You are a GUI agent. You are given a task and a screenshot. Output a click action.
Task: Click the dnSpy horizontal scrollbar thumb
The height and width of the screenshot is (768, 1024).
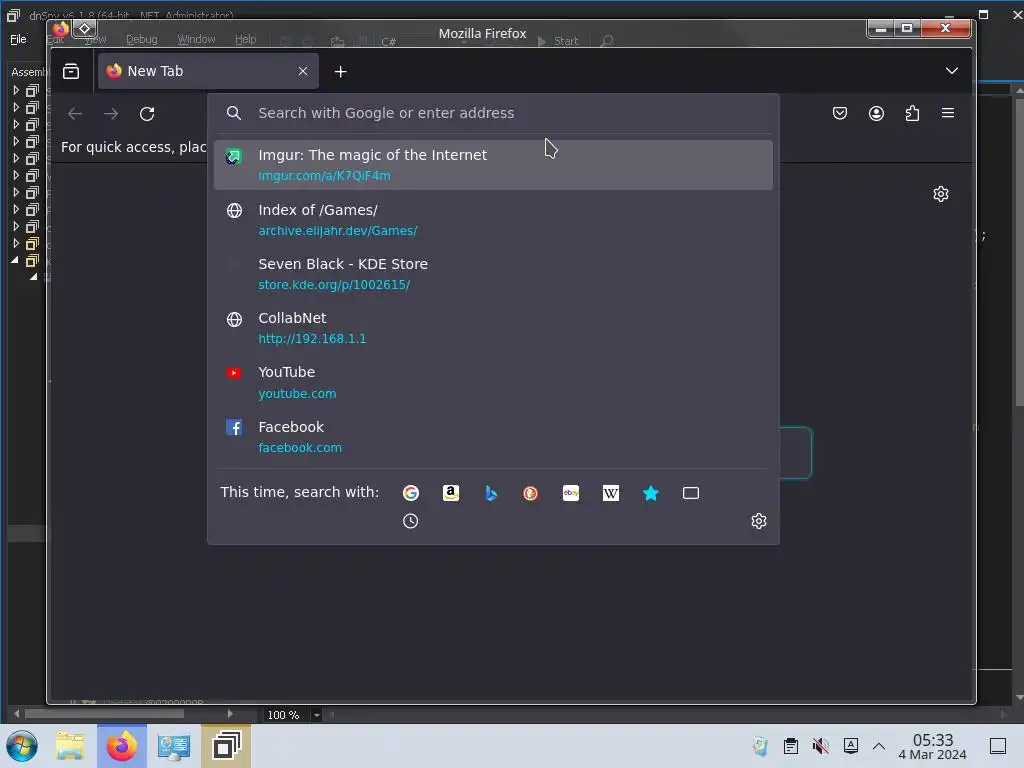tap(104, 714)
